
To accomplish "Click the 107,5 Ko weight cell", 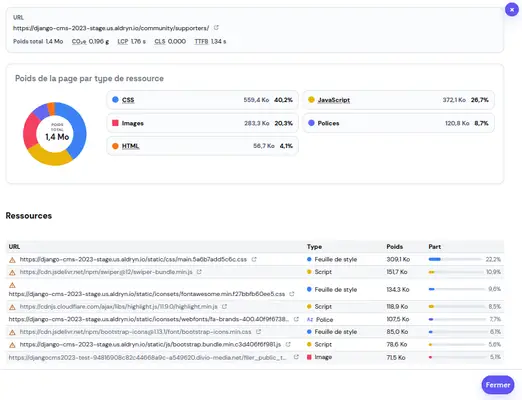I will point(398,319).
